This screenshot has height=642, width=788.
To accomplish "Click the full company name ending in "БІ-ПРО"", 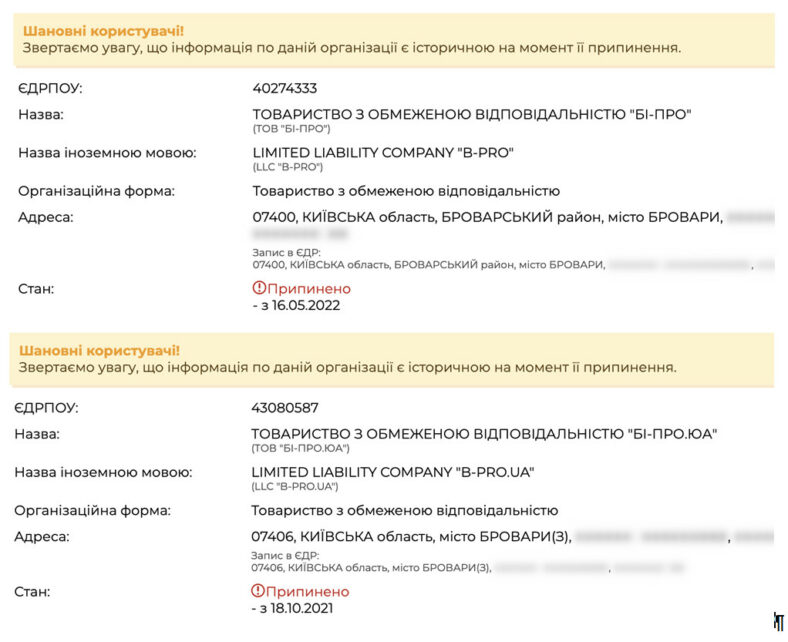I will point(471,114).
